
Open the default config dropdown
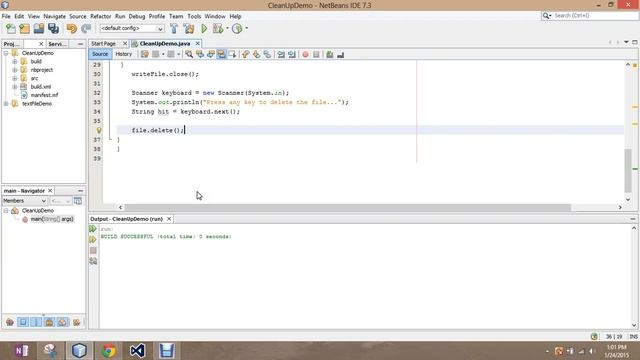pos(131,29)
